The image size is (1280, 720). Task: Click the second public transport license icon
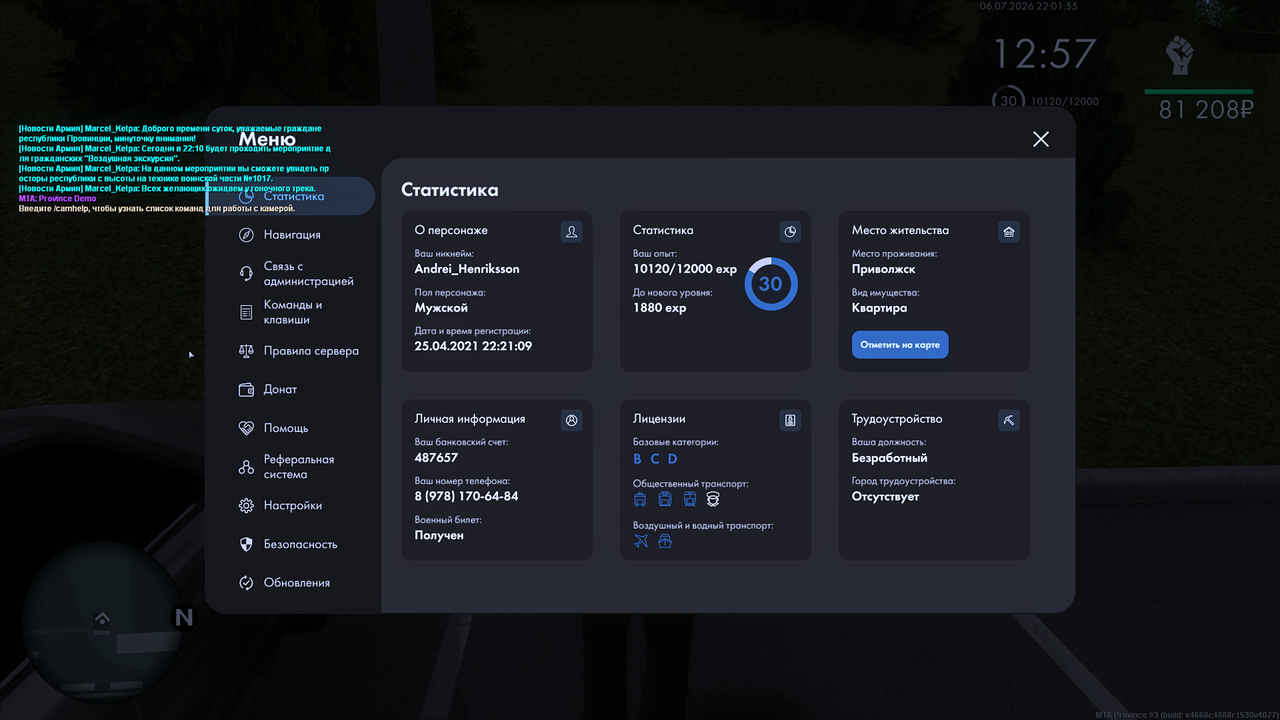click(665, 499)
